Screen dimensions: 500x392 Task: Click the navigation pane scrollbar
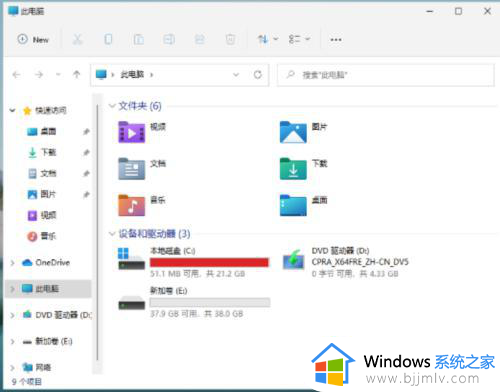(97, 233)
